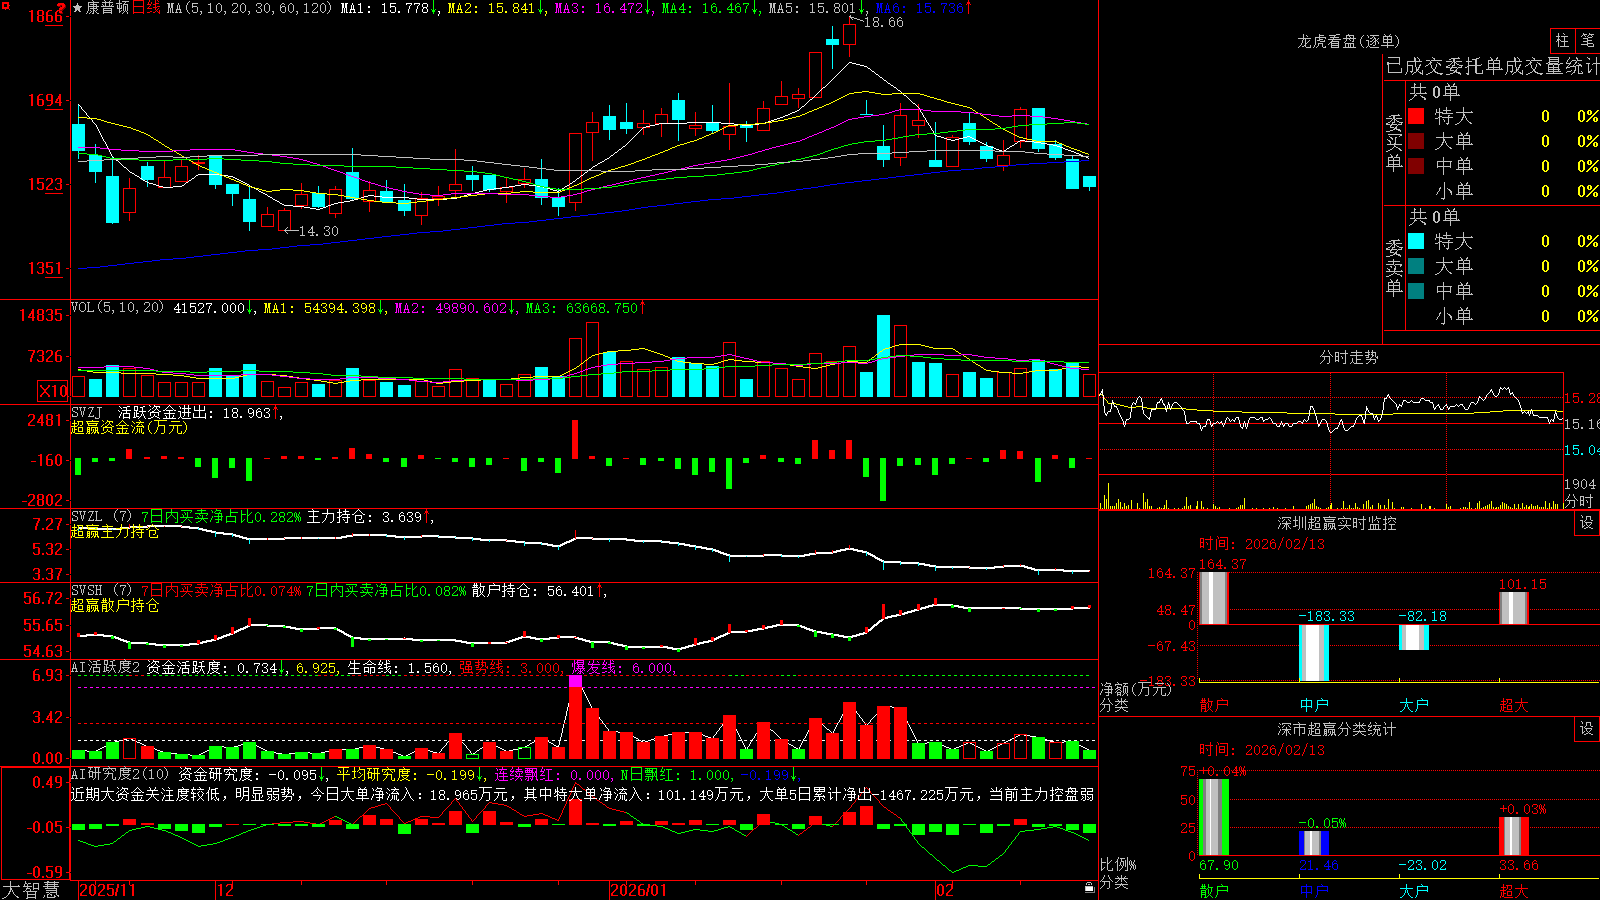Click the 超赢资金流(万元) label
1600x900 pixels.
coord(129,427)
